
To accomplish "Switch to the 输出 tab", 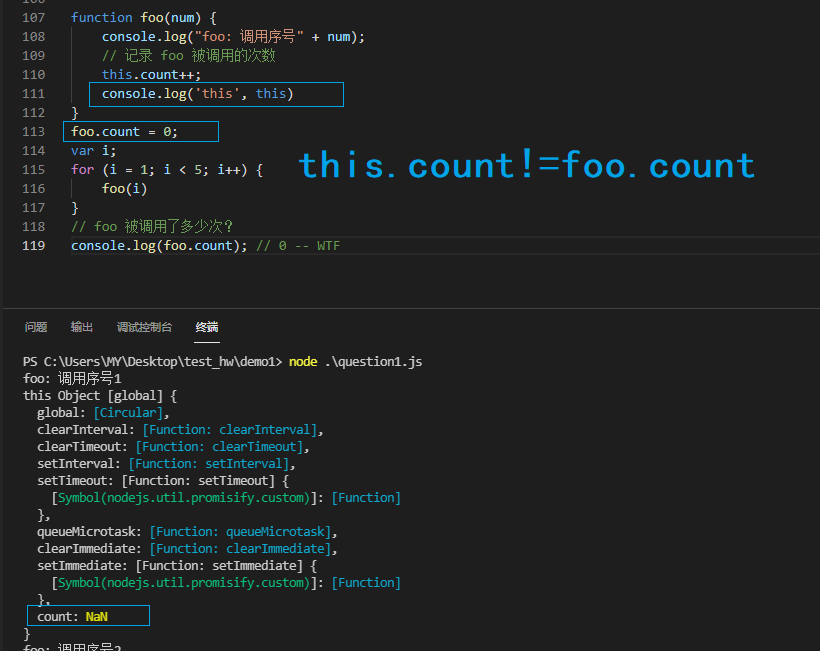I will 82,327.
